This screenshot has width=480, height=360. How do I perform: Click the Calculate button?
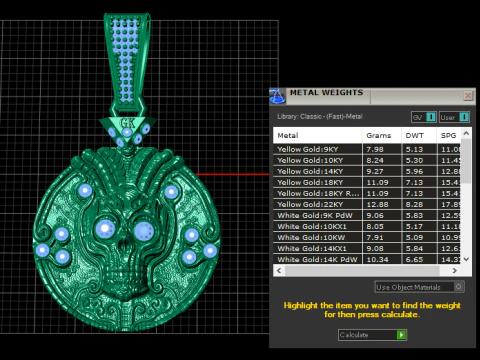(372, 335)
